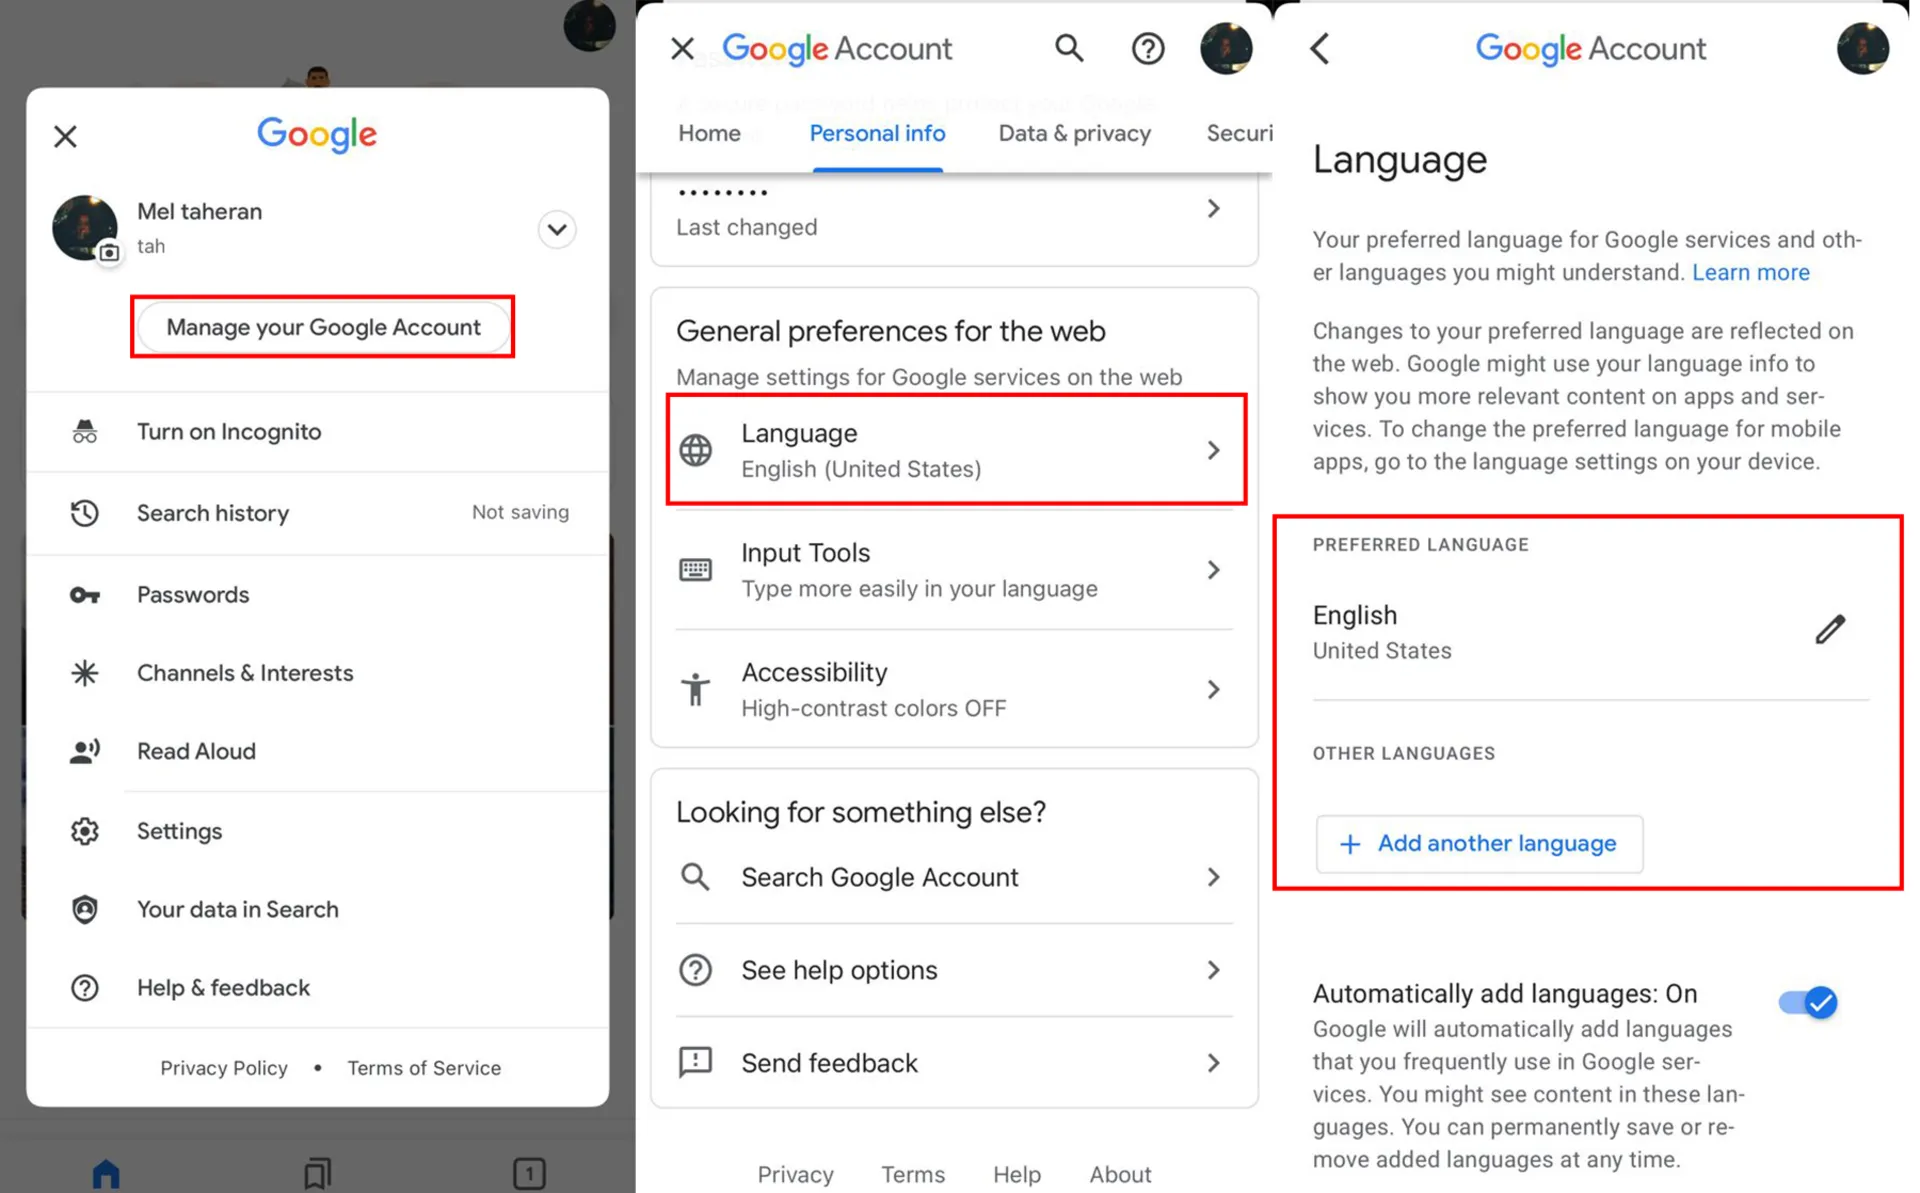Click the pencil icon to edit English language
Screen dimensions: 1920x1193
tap(1829, 630)
